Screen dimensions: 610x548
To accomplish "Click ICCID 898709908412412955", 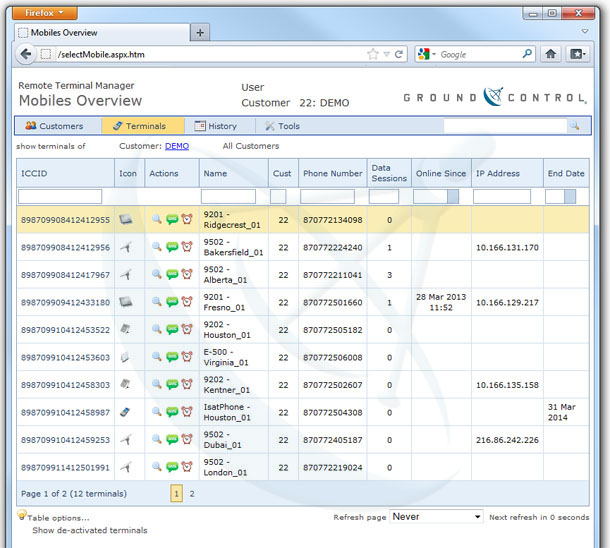I will tap(65, 220).
